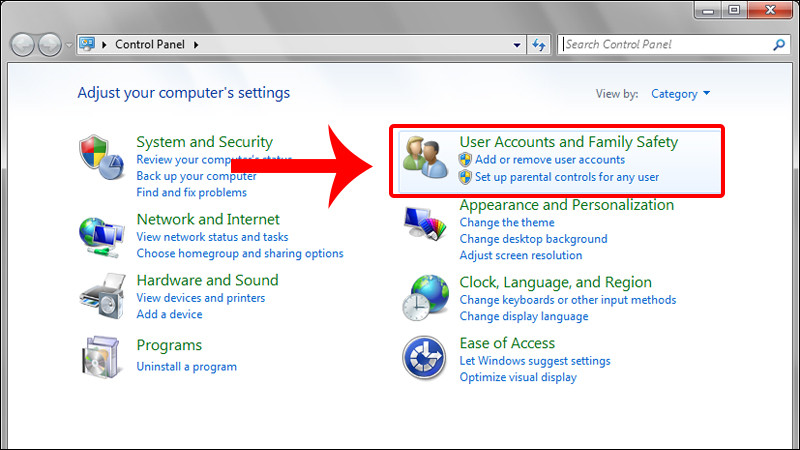Open Choose homegroup and sharing options link

tap(240, 253)
